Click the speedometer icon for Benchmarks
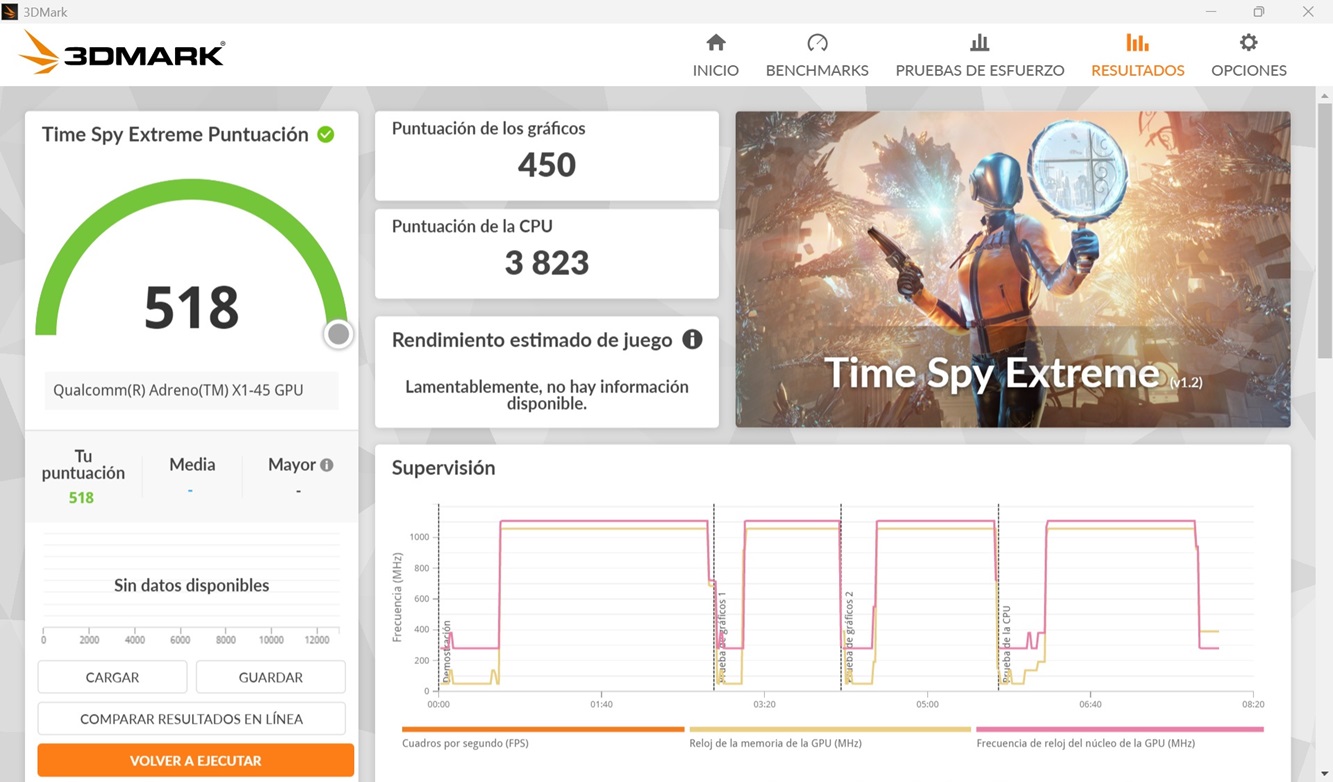This screenshot has width=1333, height=782. (x=817, y=43)
